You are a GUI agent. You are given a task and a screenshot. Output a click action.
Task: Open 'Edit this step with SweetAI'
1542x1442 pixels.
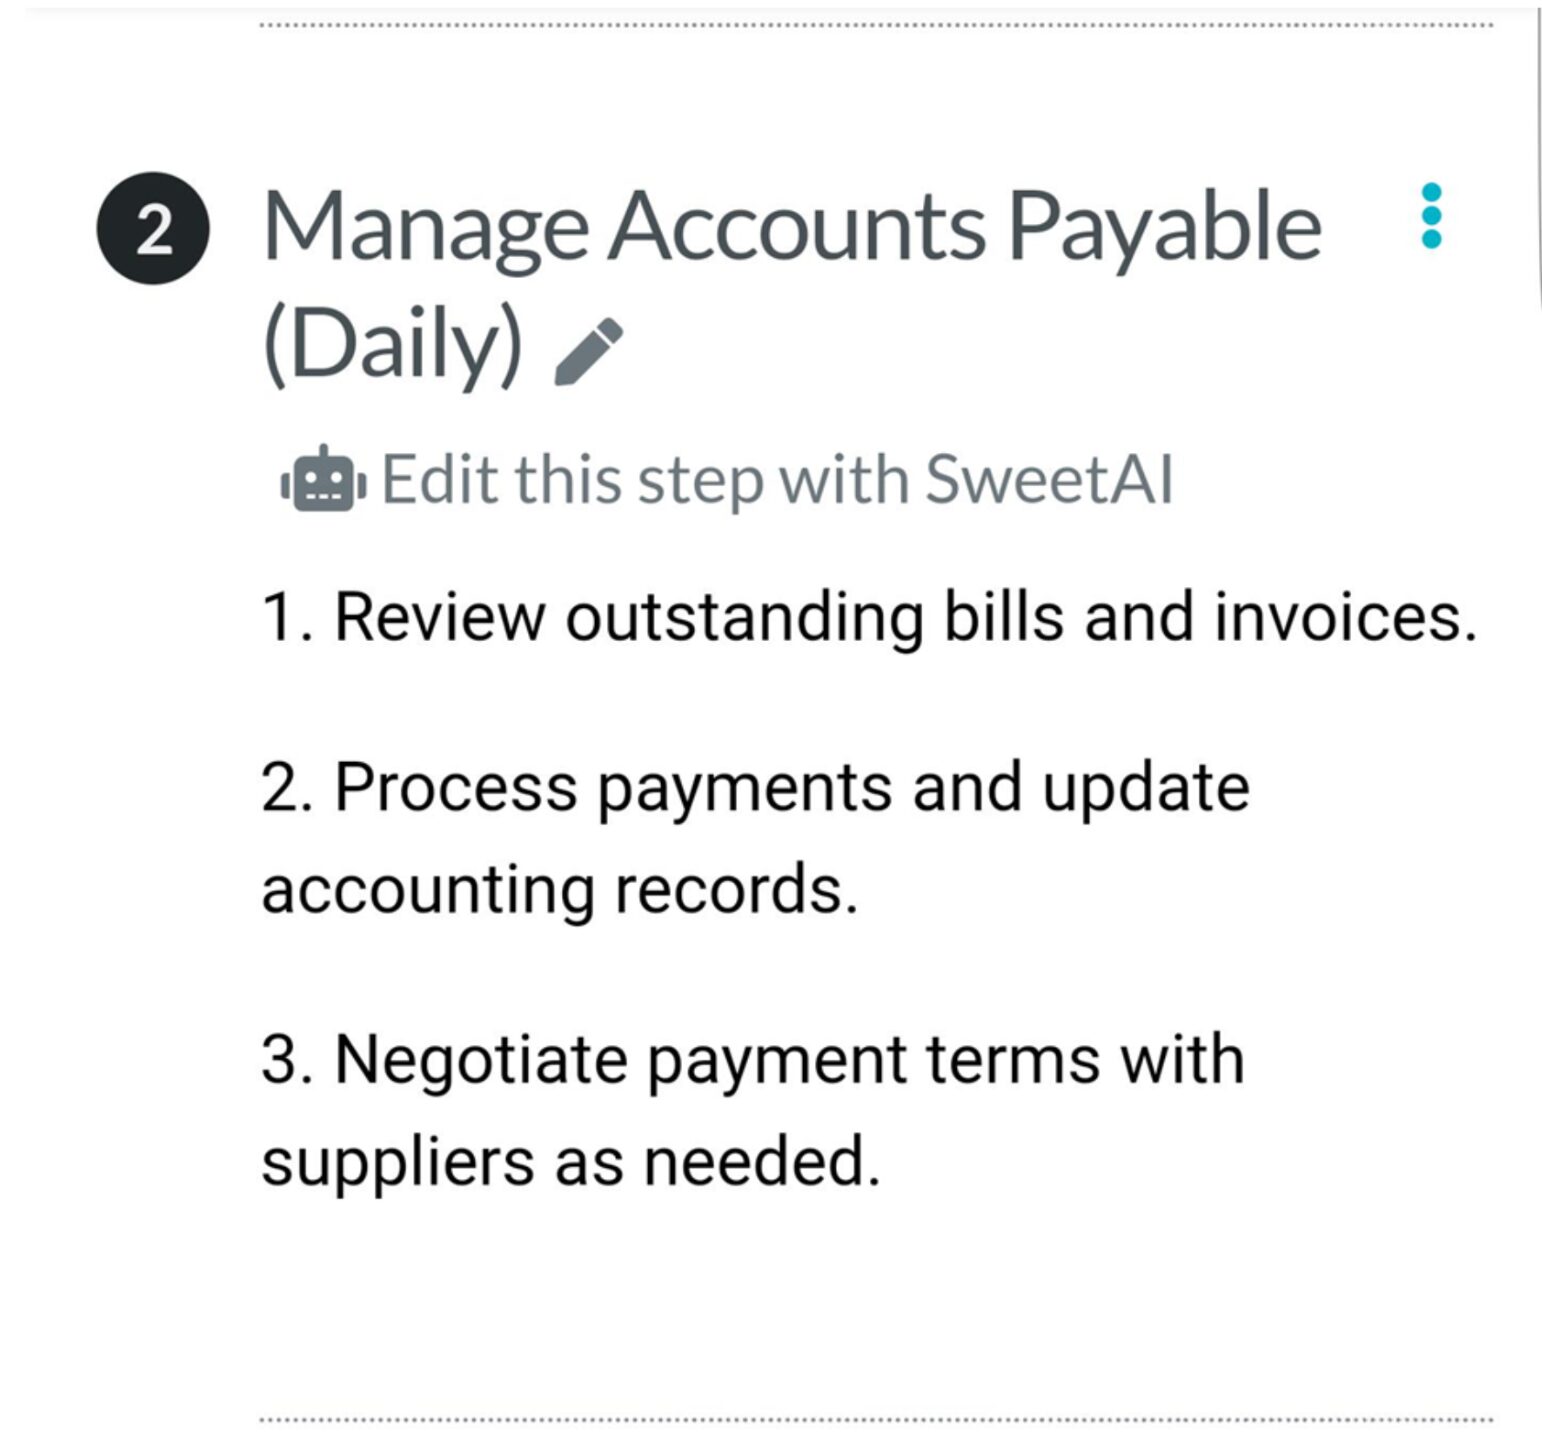(726, 480)
